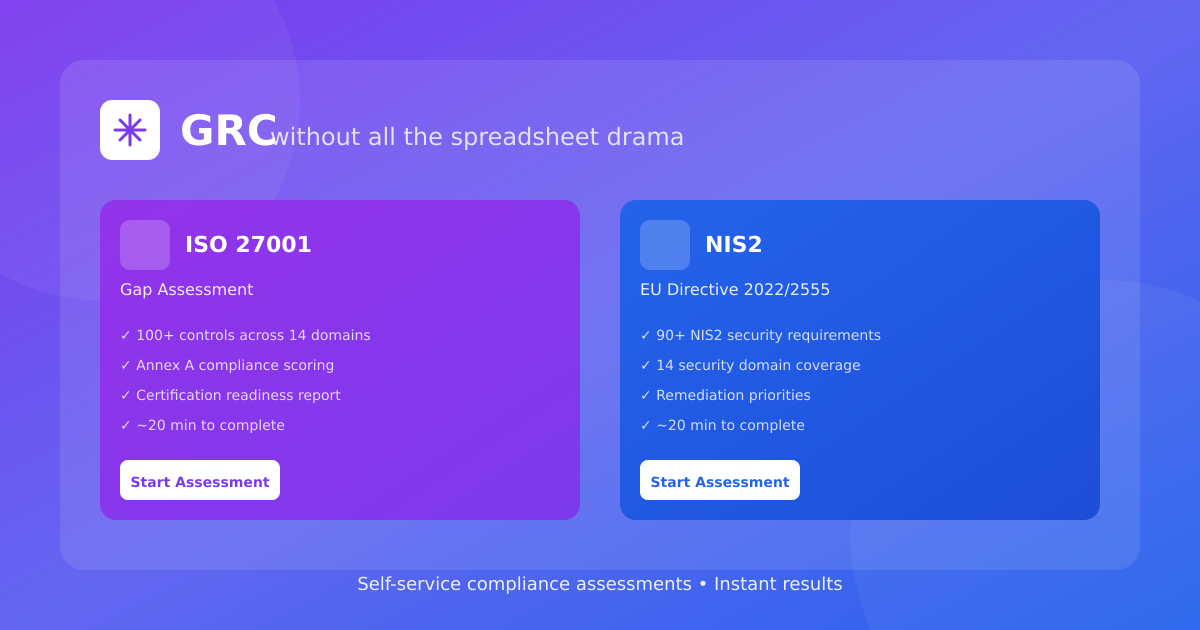The height and width of the screenshot is (630, 1200).
Task: Open details for EU Directive 2022/2555
Action: 735,289
